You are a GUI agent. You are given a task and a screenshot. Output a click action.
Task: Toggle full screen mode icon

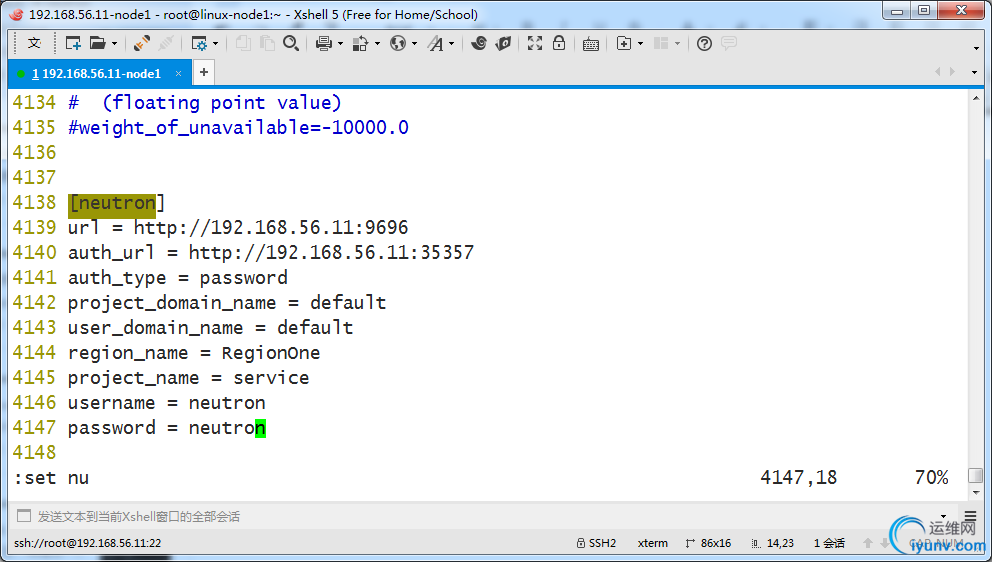[x=535, y=43]
